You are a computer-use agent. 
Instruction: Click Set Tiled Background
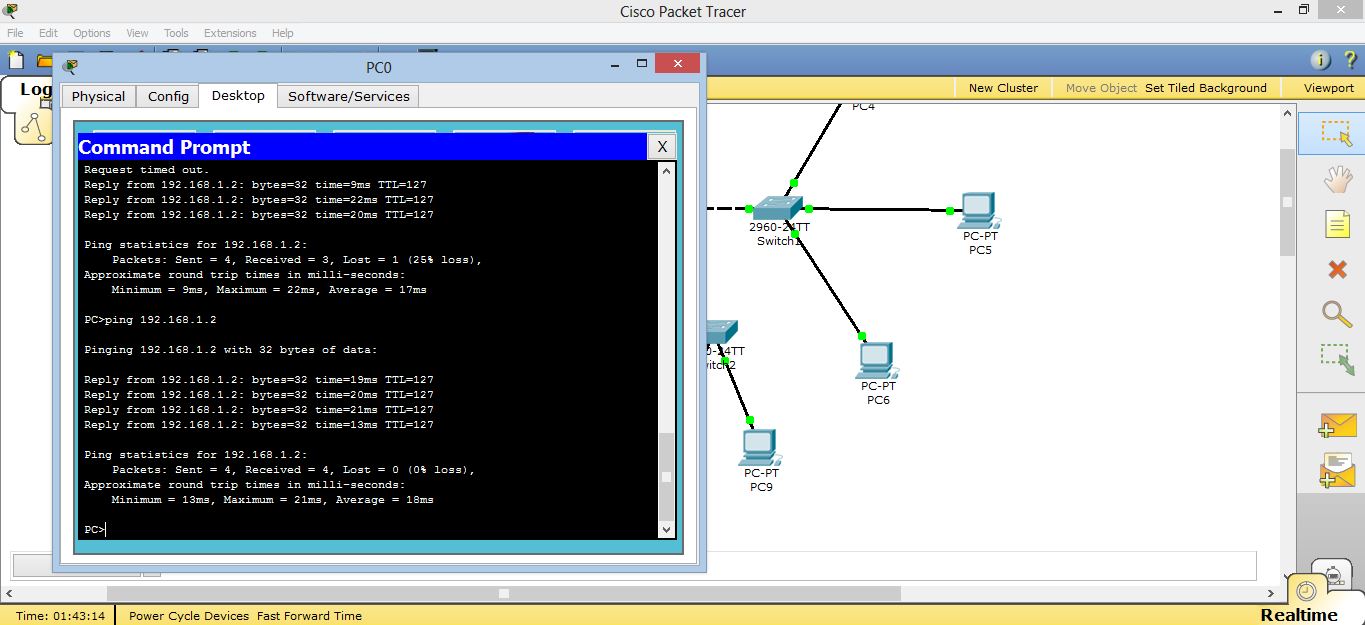pyautogui.click(x=1206, y=88)
